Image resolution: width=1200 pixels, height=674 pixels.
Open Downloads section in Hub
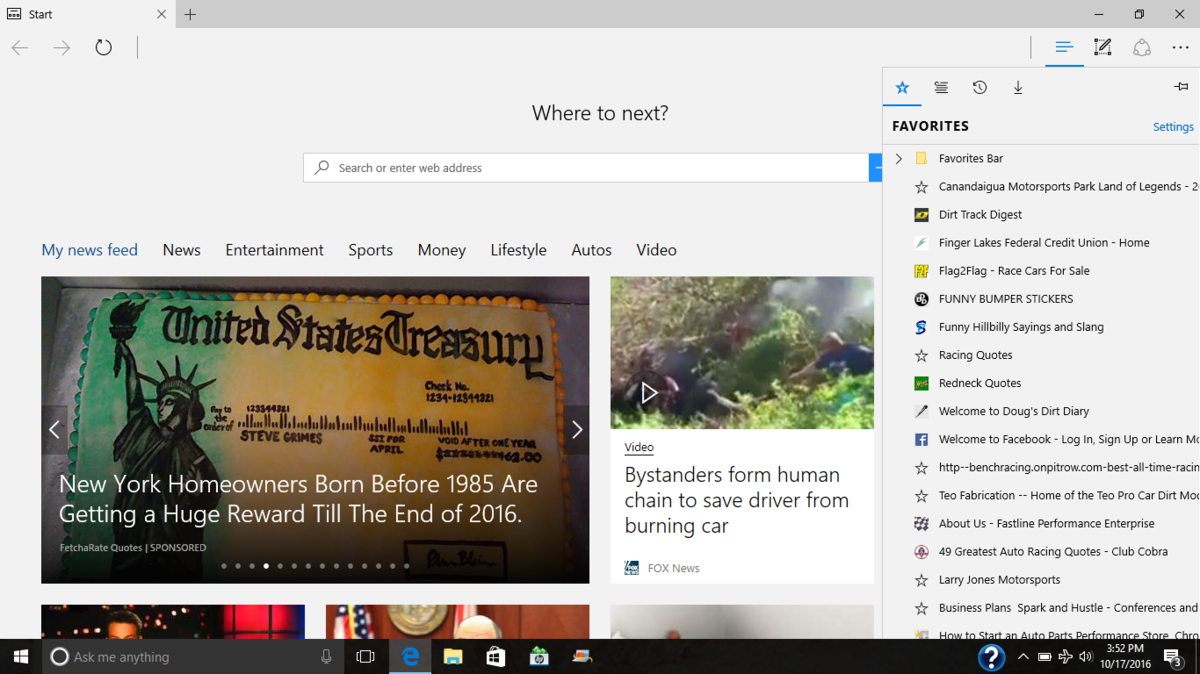(x=1018, y=88)
